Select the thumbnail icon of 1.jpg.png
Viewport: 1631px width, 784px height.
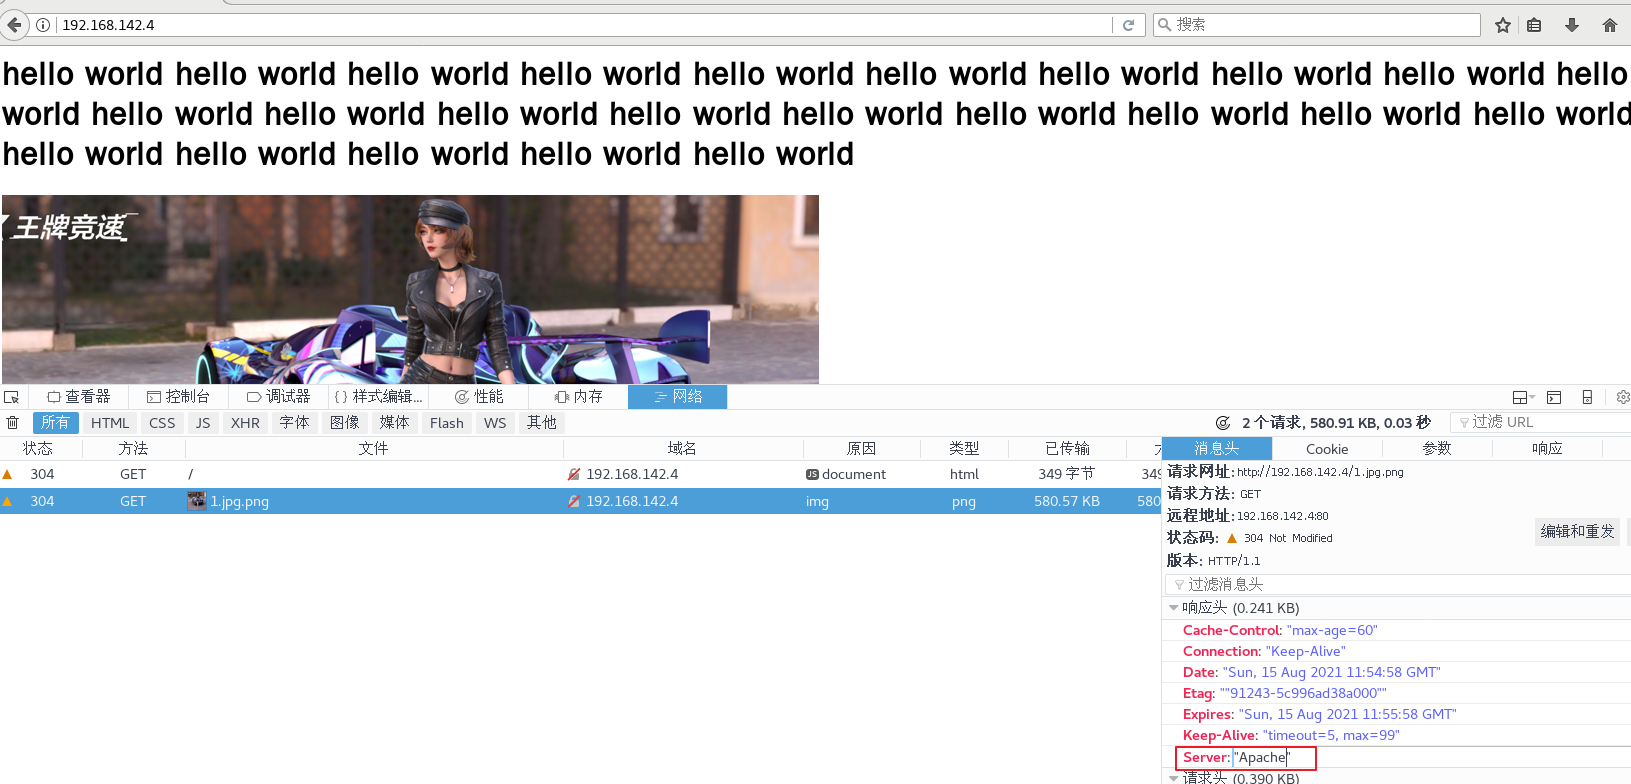pos(197,501)
